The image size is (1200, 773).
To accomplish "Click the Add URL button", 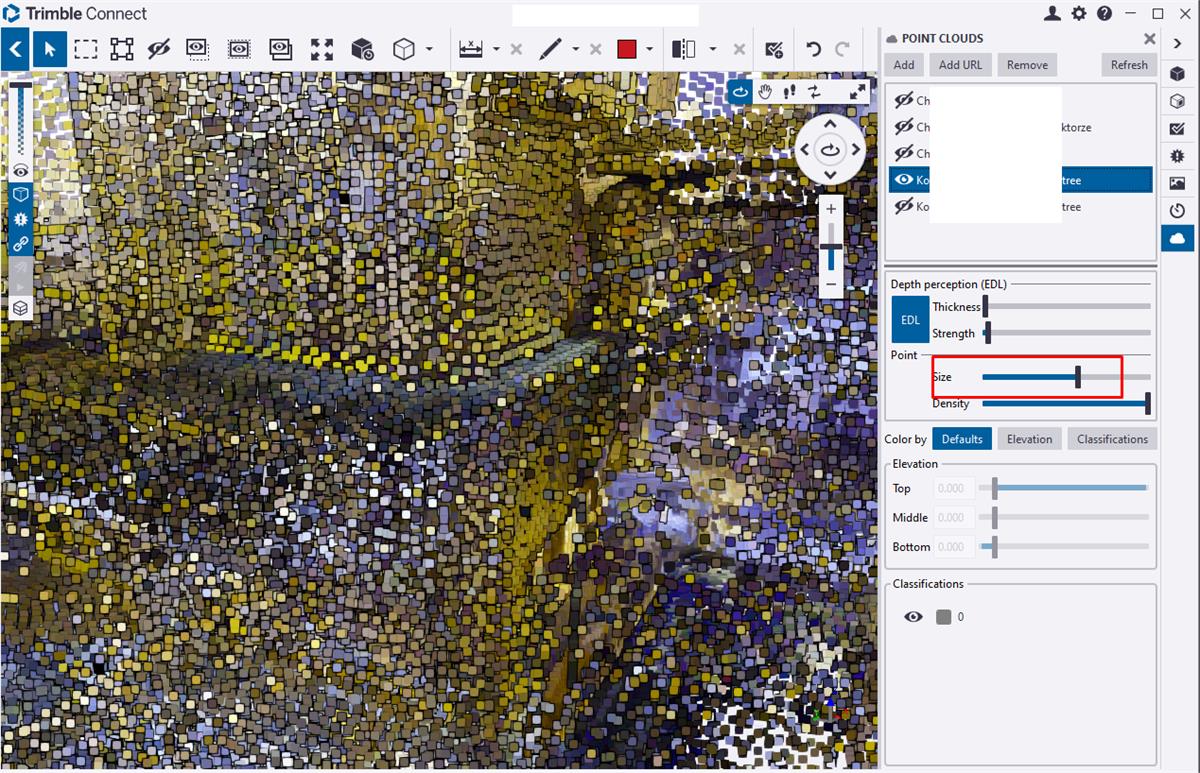I will (x=960, y=64).
